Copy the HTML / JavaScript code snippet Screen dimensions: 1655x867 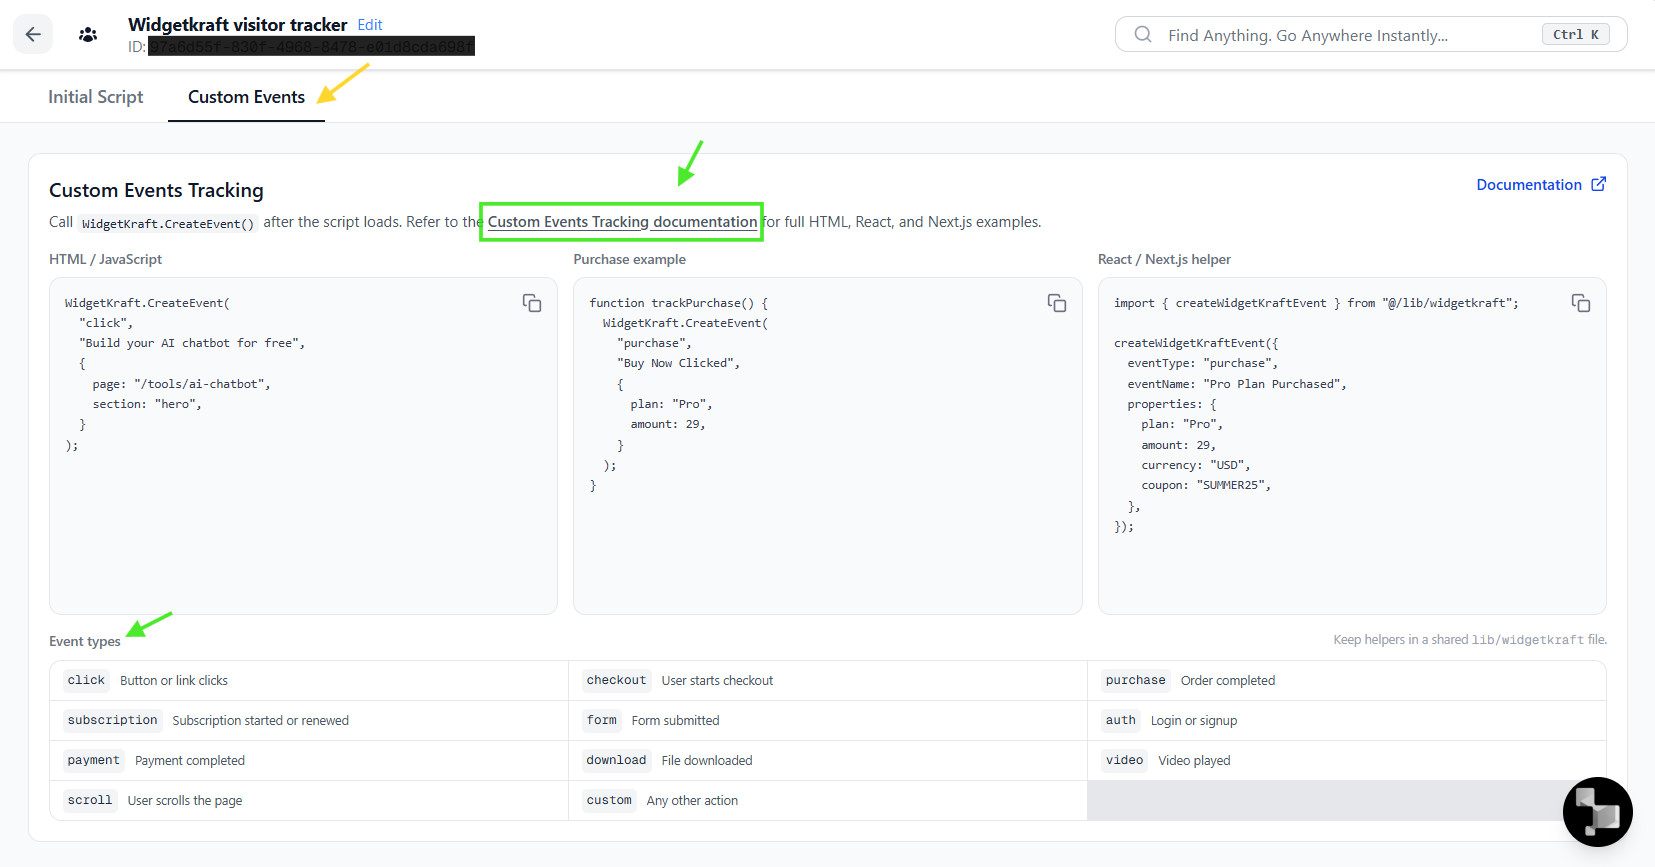pos(532,303)
